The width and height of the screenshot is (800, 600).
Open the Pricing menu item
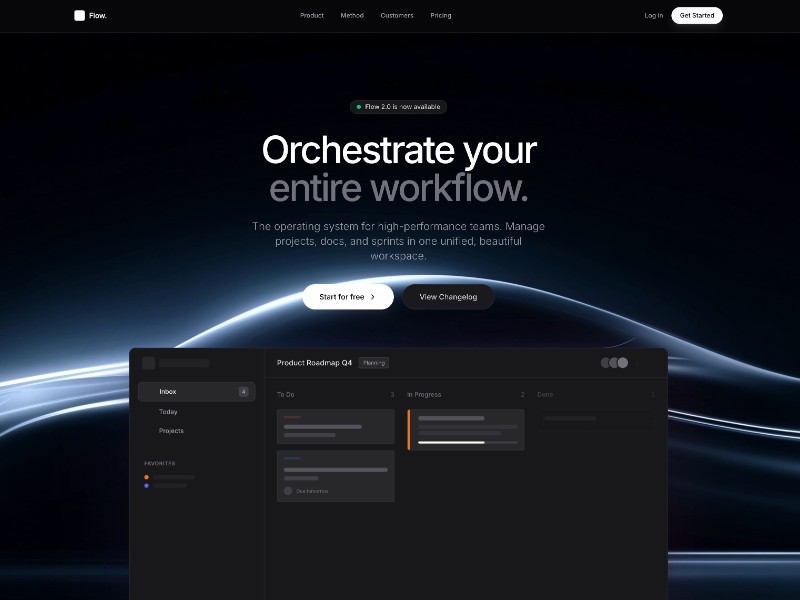point(441,16)
